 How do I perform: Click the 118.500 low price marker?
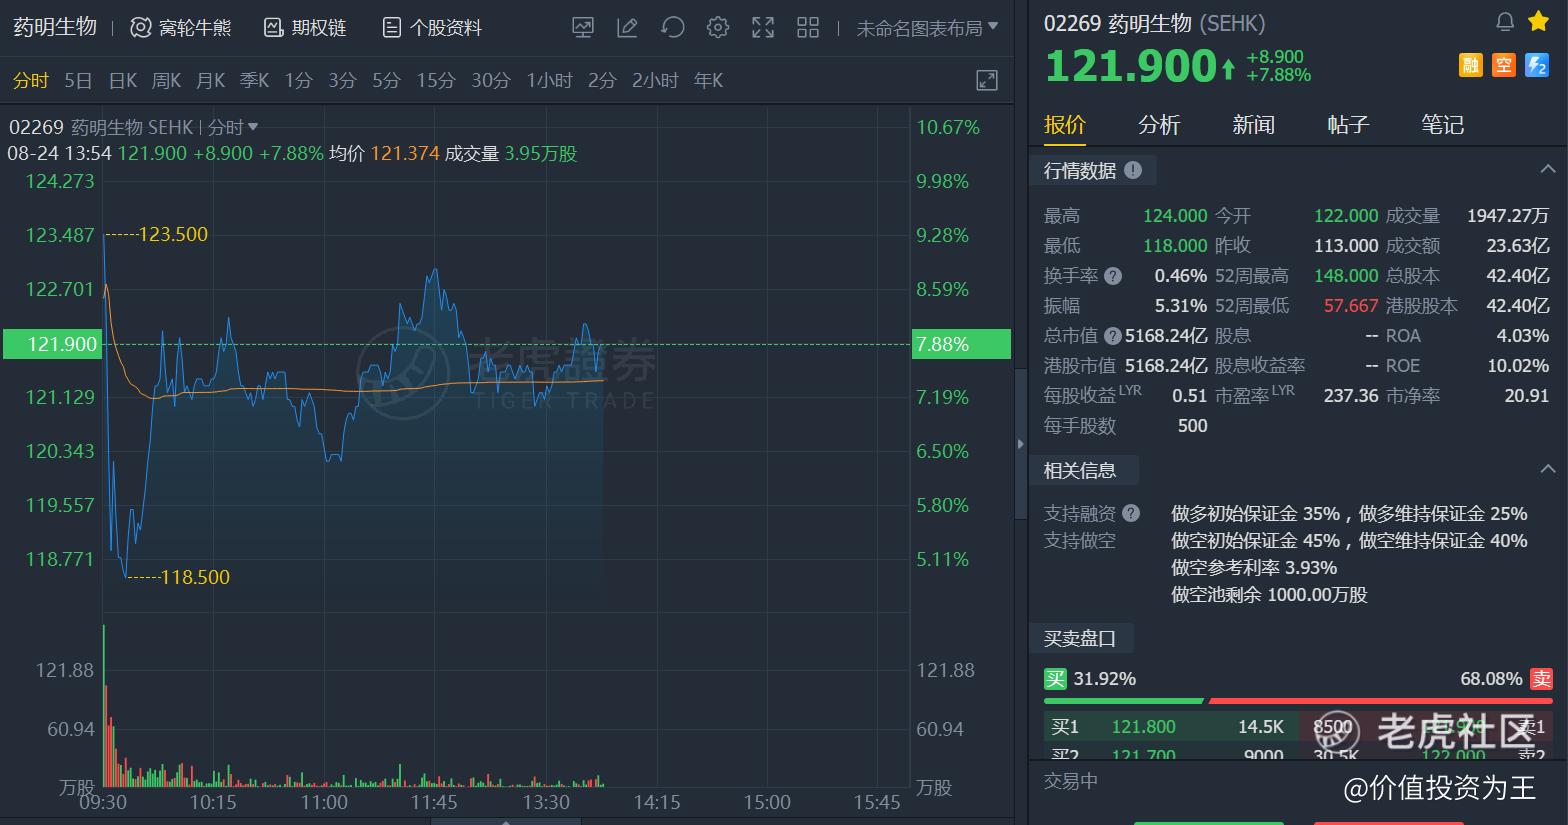coord(195,578)
